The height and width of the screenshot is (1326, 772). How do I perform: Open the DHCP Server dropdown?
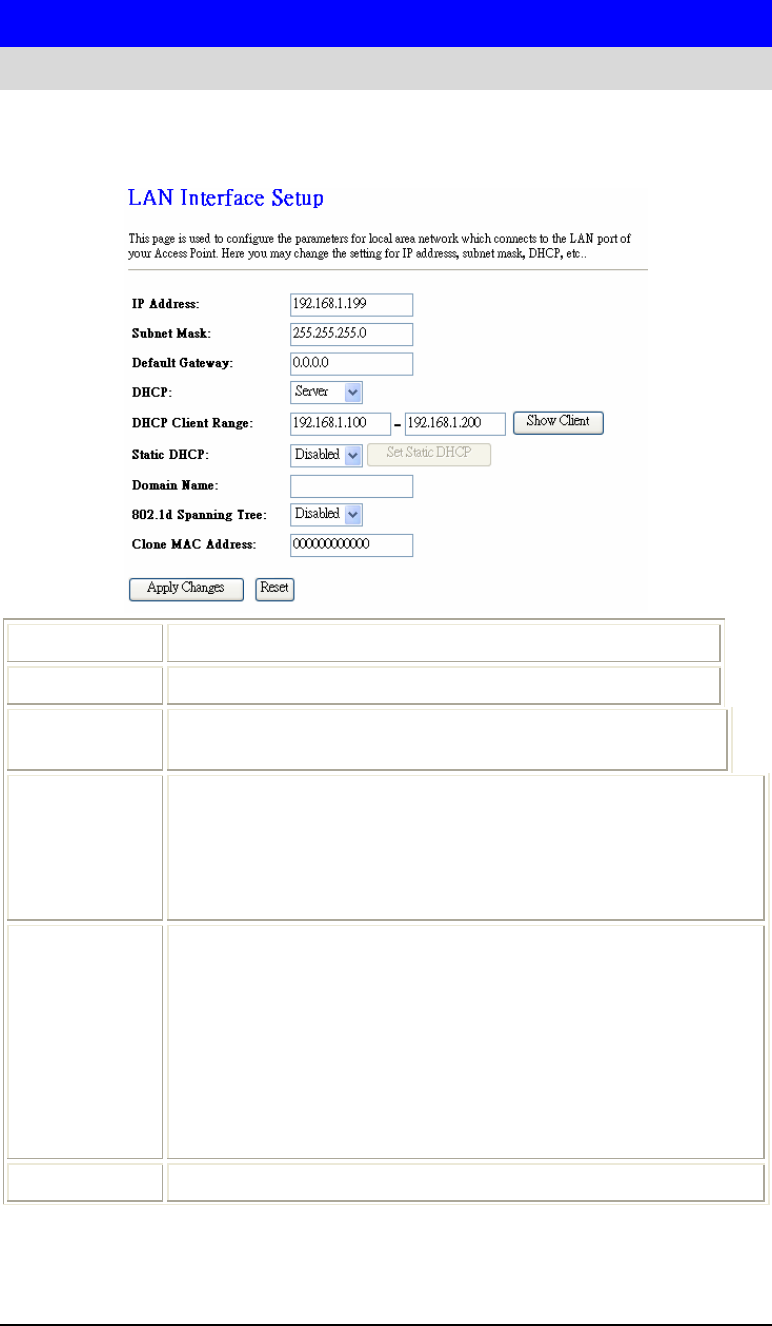pos(327,392)
